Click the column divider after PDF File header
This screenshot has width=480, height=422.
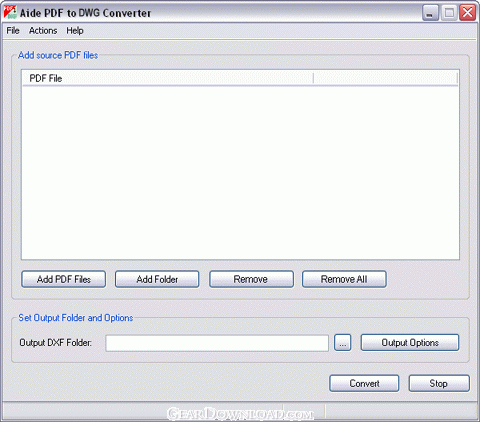click(313, 78)
